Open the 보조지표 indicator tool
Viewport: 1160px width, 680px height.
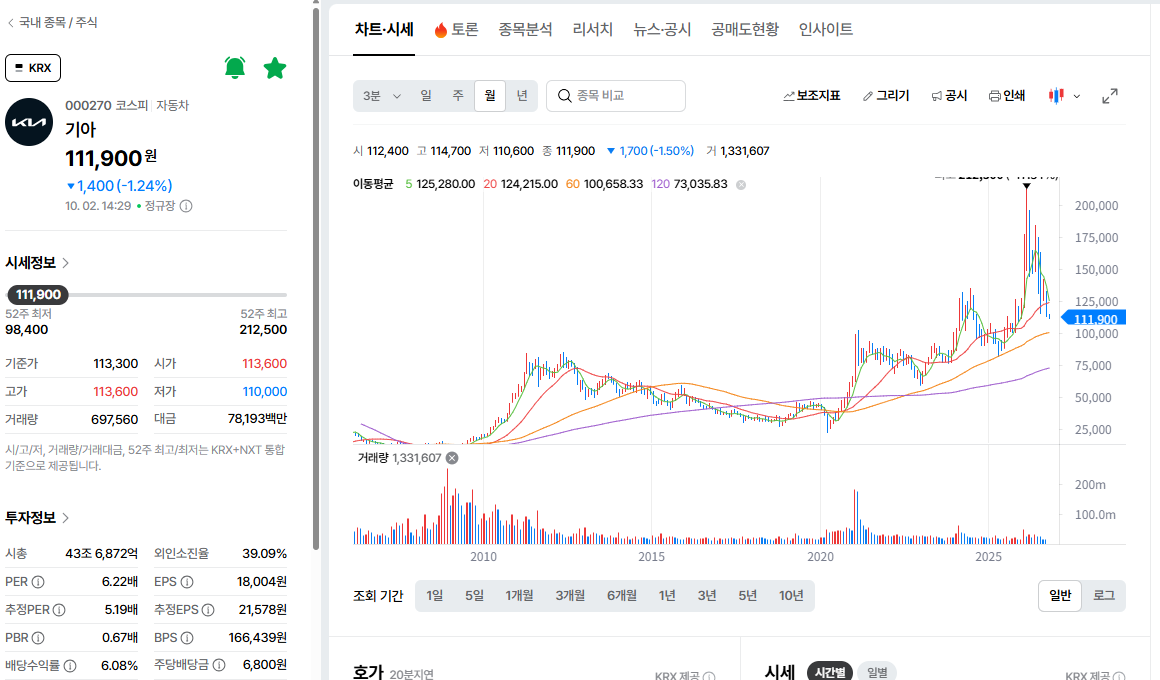tap(812, 95)
